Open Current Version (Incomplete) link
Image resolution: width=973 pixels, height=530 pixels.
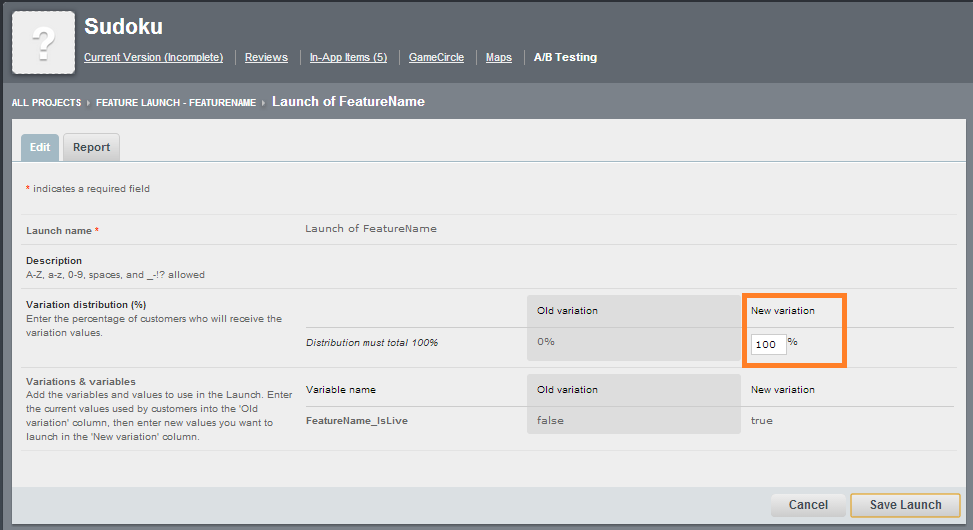[153, 58]
